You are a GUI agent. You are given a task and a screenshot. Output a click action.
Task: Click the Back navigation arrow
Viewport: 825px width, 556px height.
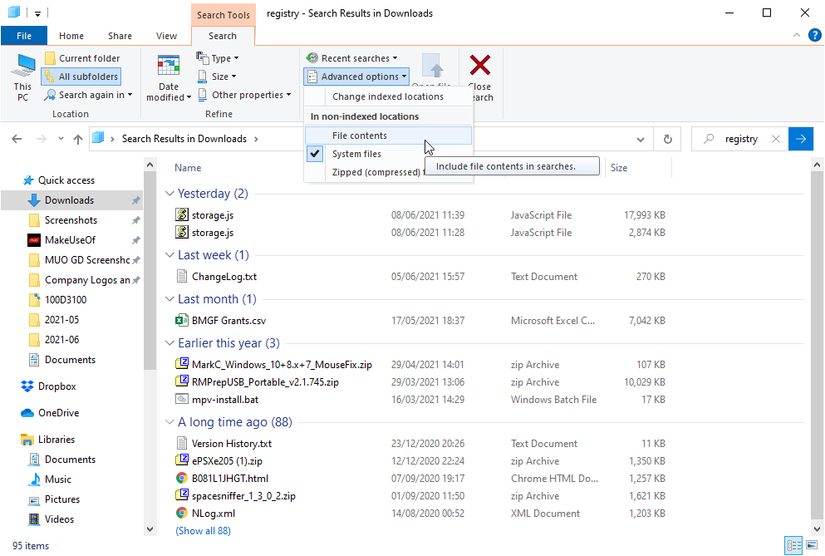pos(17,139)
